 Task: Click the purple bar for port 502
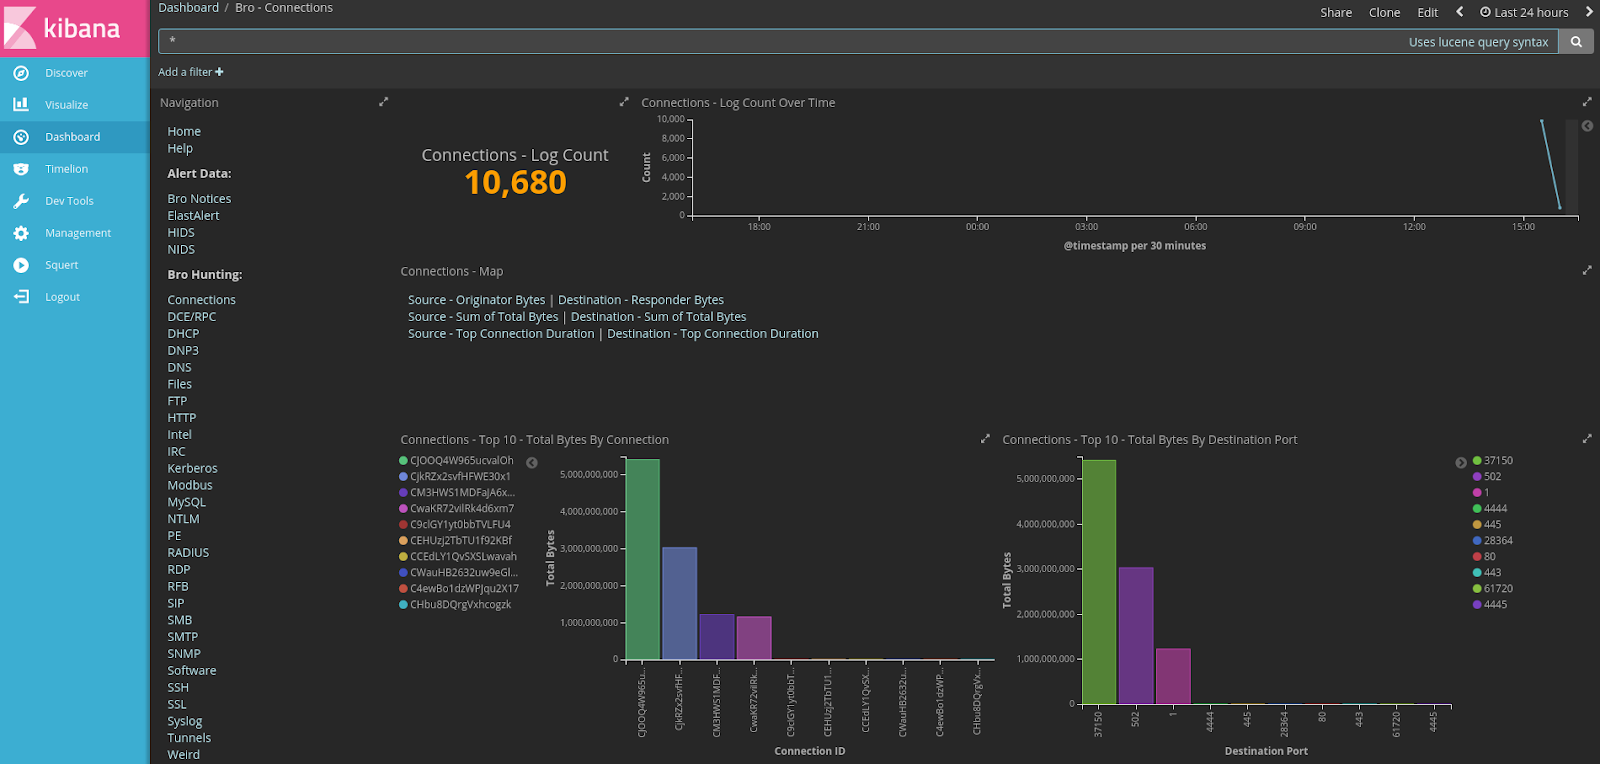pyautogui.click(x=1136, y=636)
